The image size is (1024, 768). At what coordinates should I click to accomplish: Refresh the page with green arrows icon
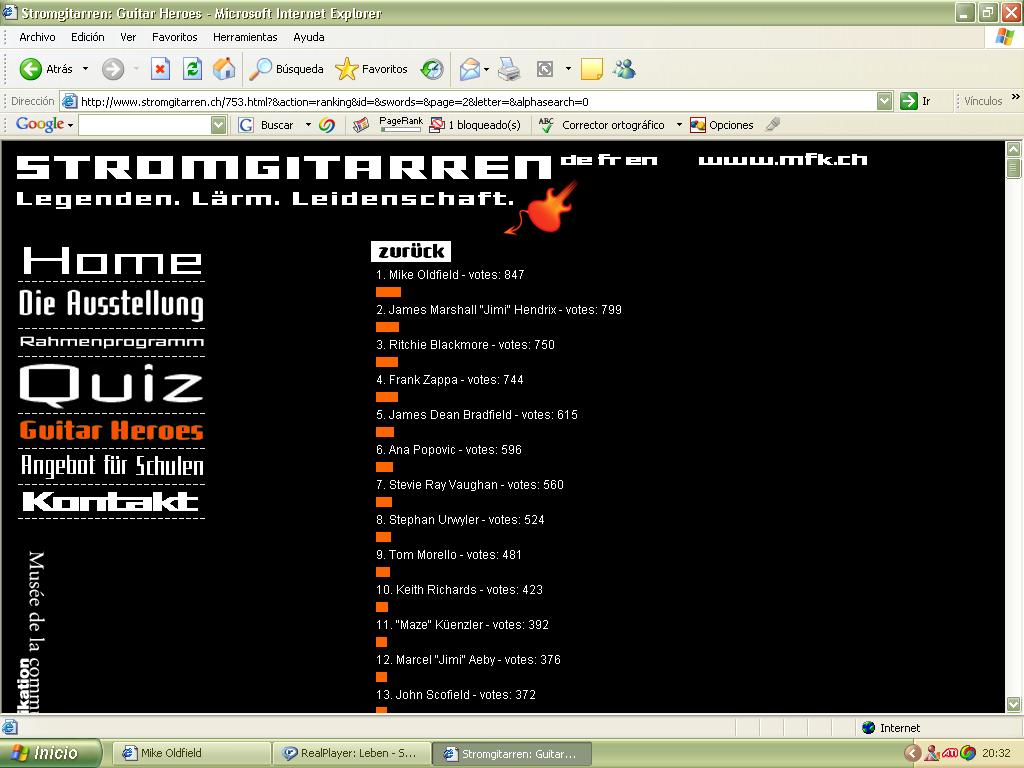tap(192, 69)
